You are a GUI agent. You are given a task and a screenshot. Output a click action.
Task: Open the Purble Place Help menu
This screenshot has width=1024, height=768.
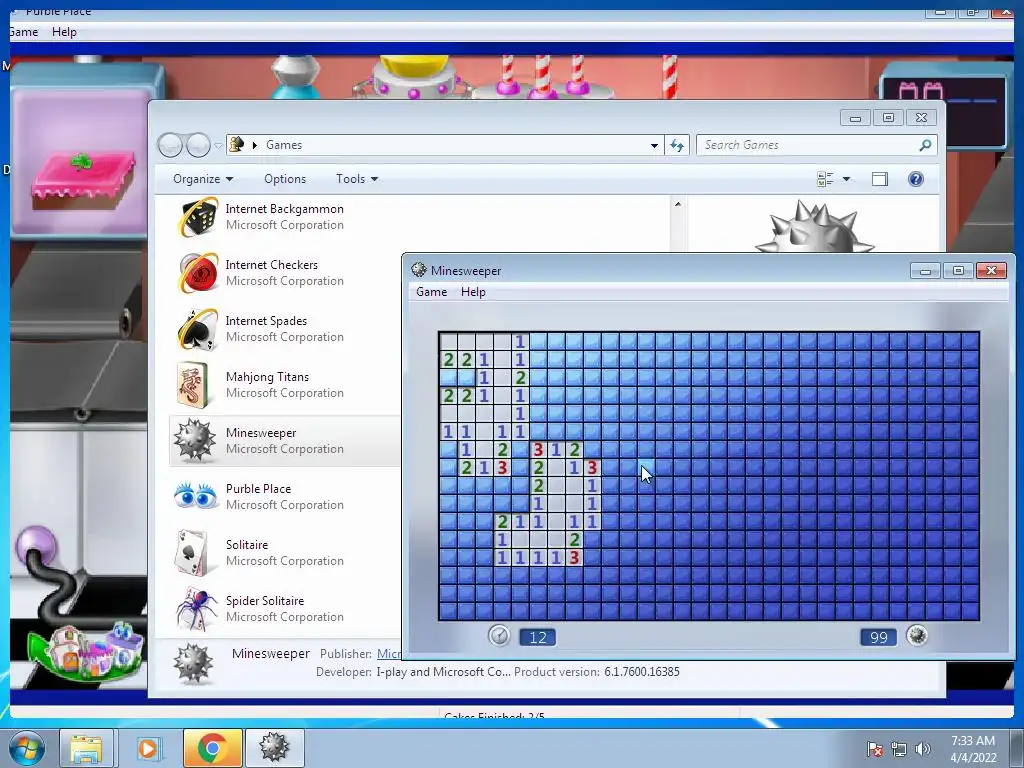[64, 32]
